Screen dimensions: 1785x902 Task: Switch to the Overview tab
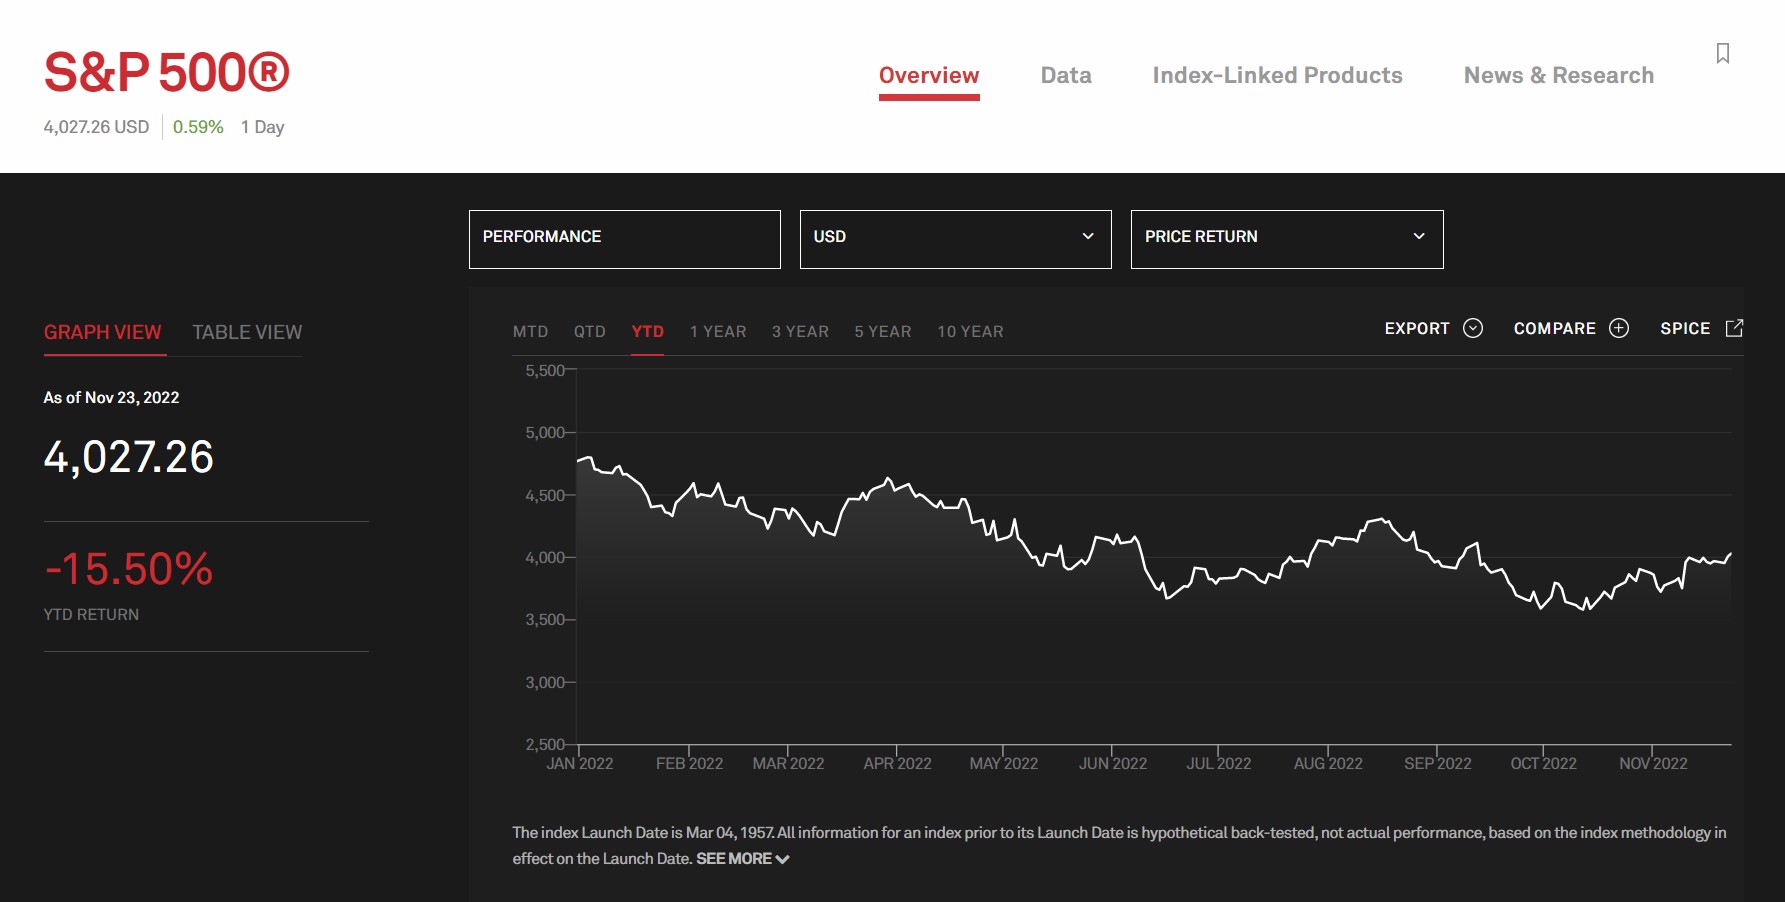929,76
